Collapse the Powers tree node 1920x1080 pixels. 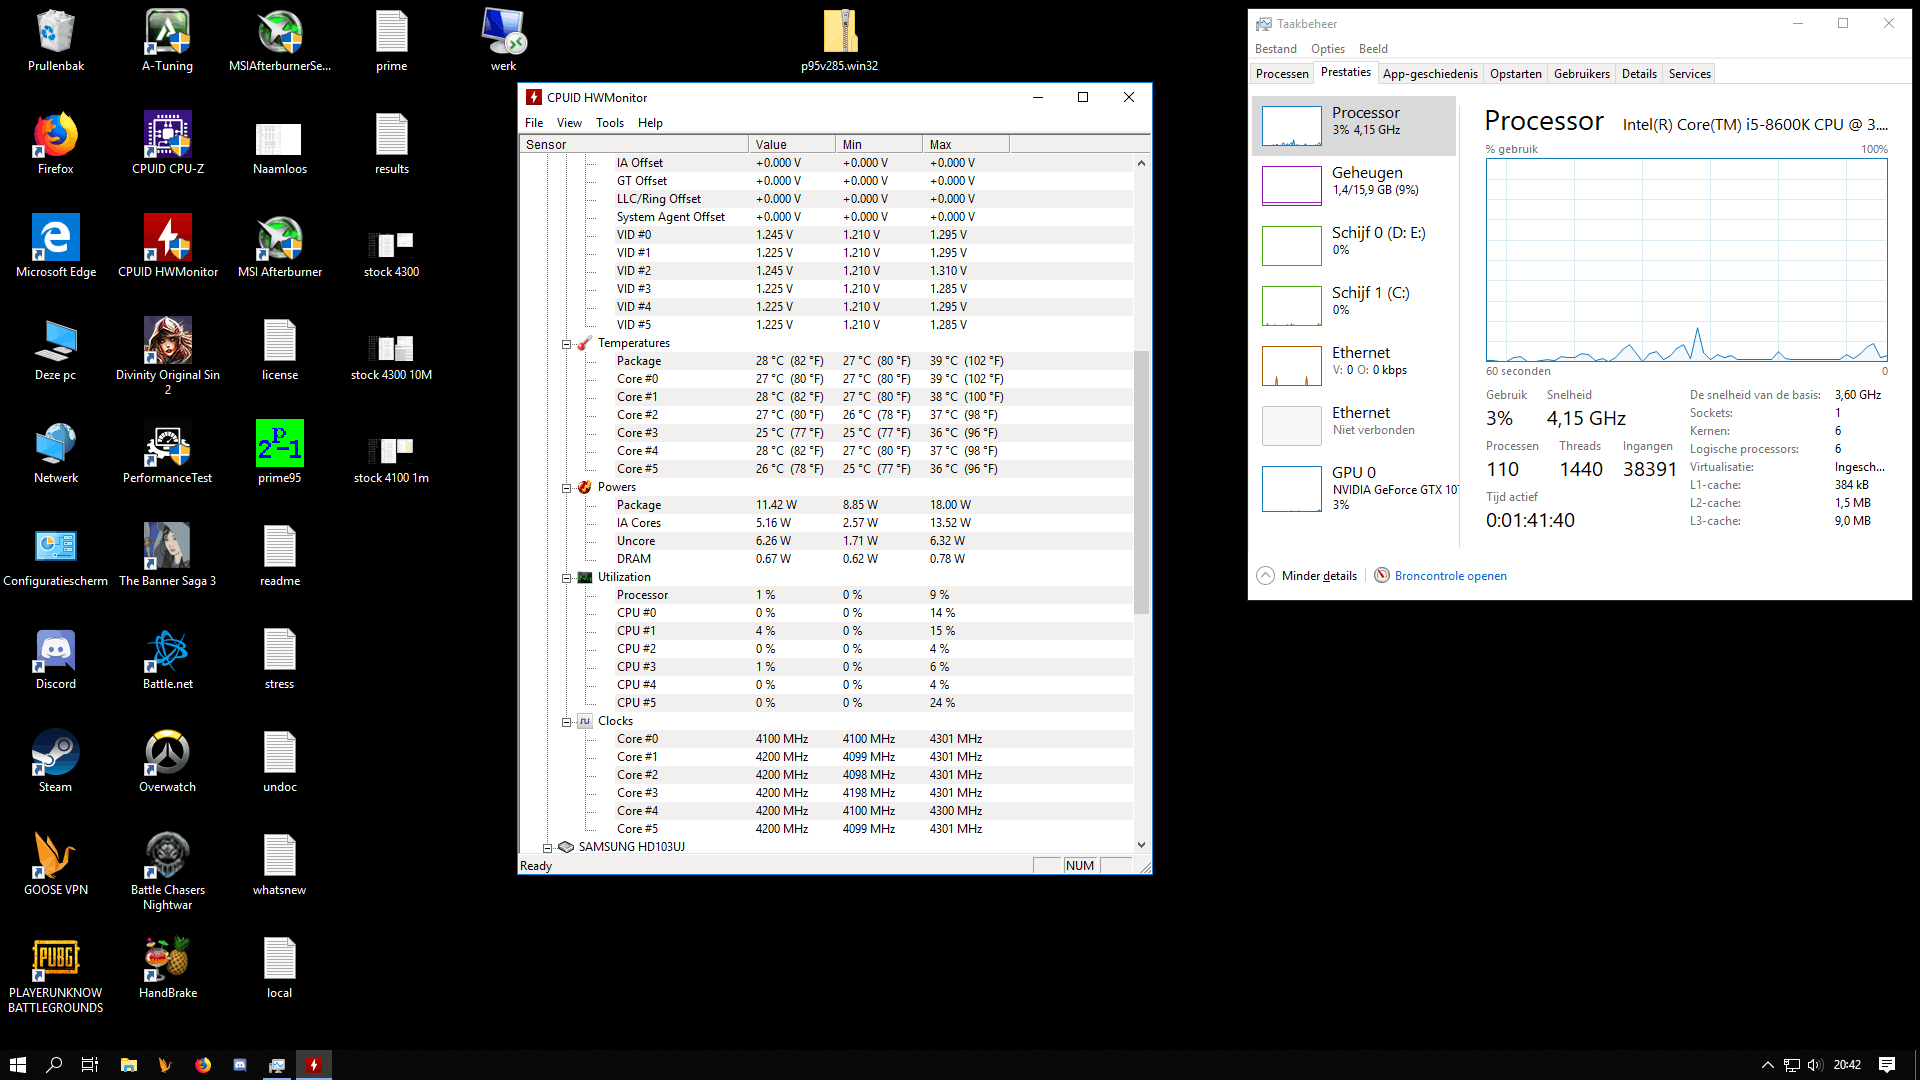coord(566,488)
